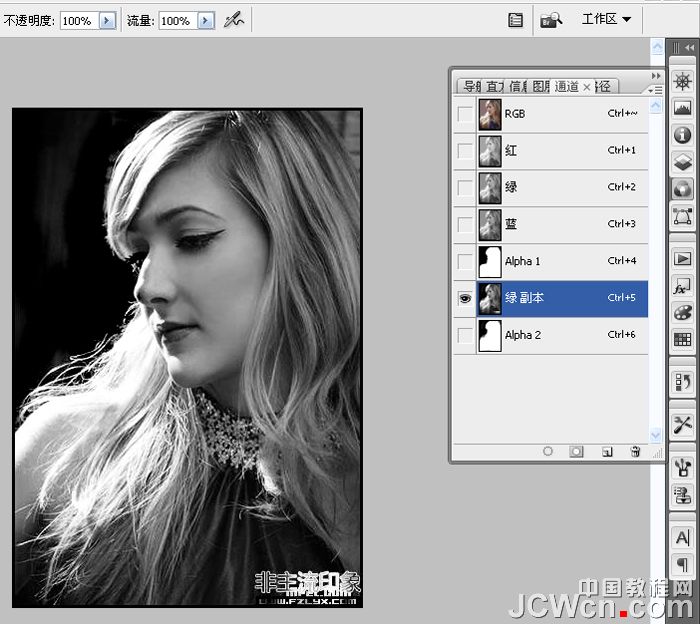The width and height of the screenshot is (700, 624).
Task: Open the Paths panel dock icon
Action: click(683, 216)
